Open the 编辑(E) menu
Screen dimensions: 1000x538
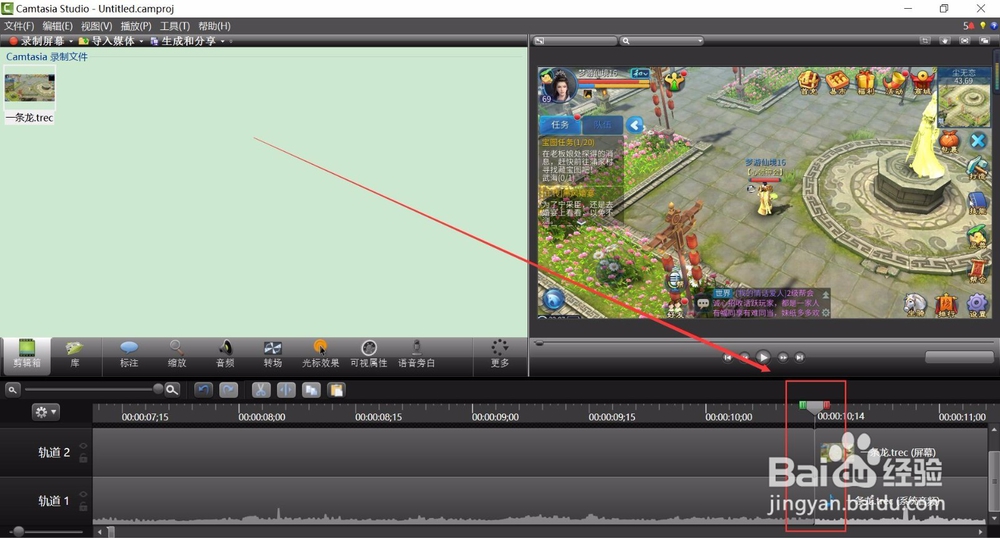pos(57,26)
